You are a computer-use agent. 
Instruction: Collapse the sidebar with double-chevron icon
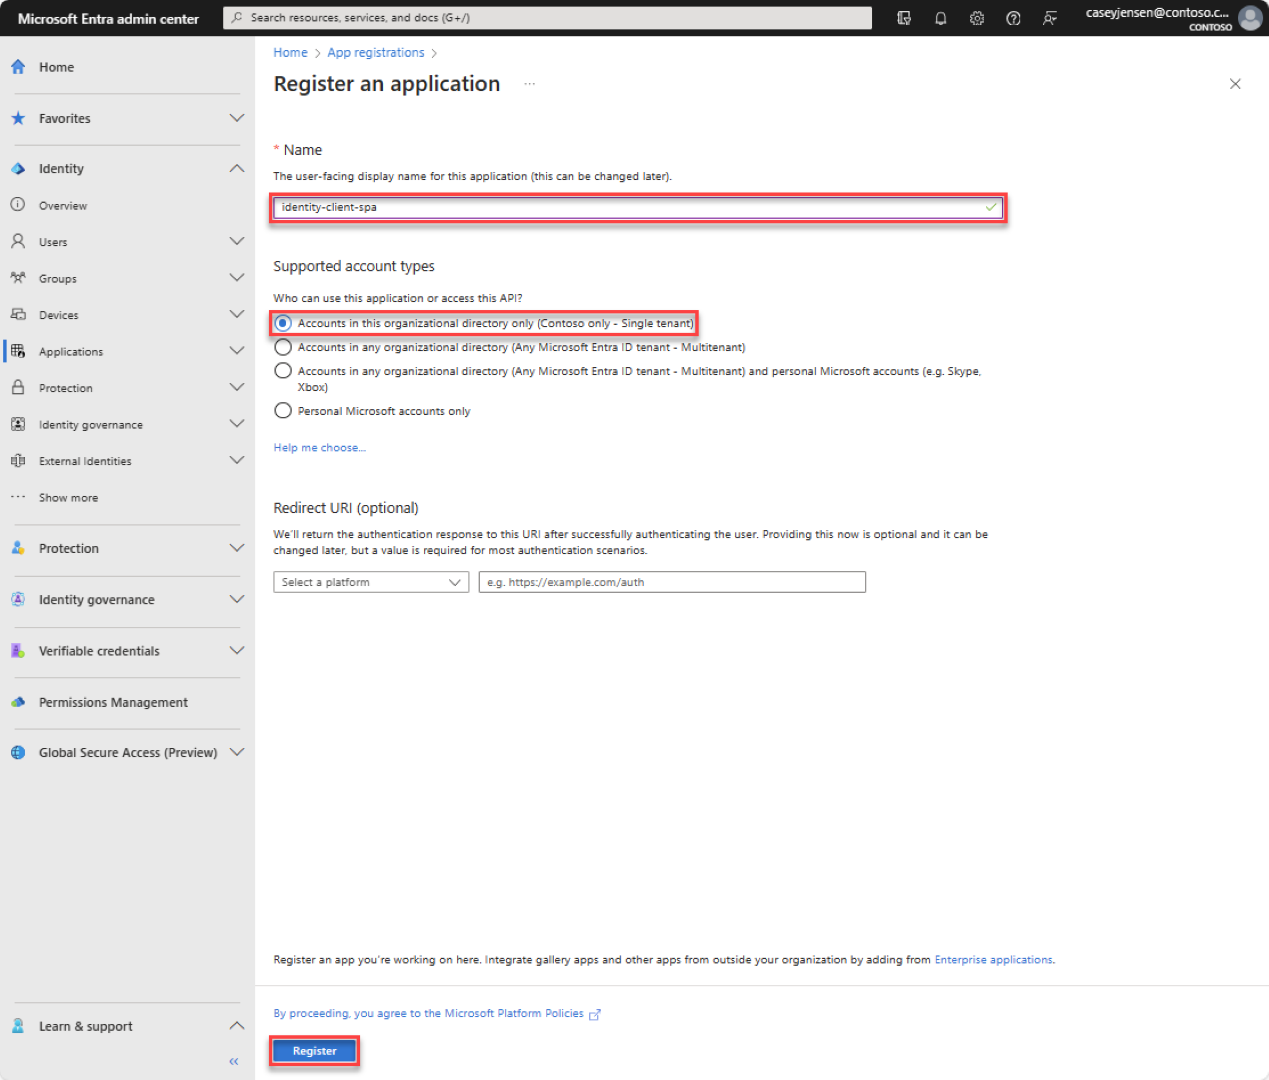coord(234,1061)
